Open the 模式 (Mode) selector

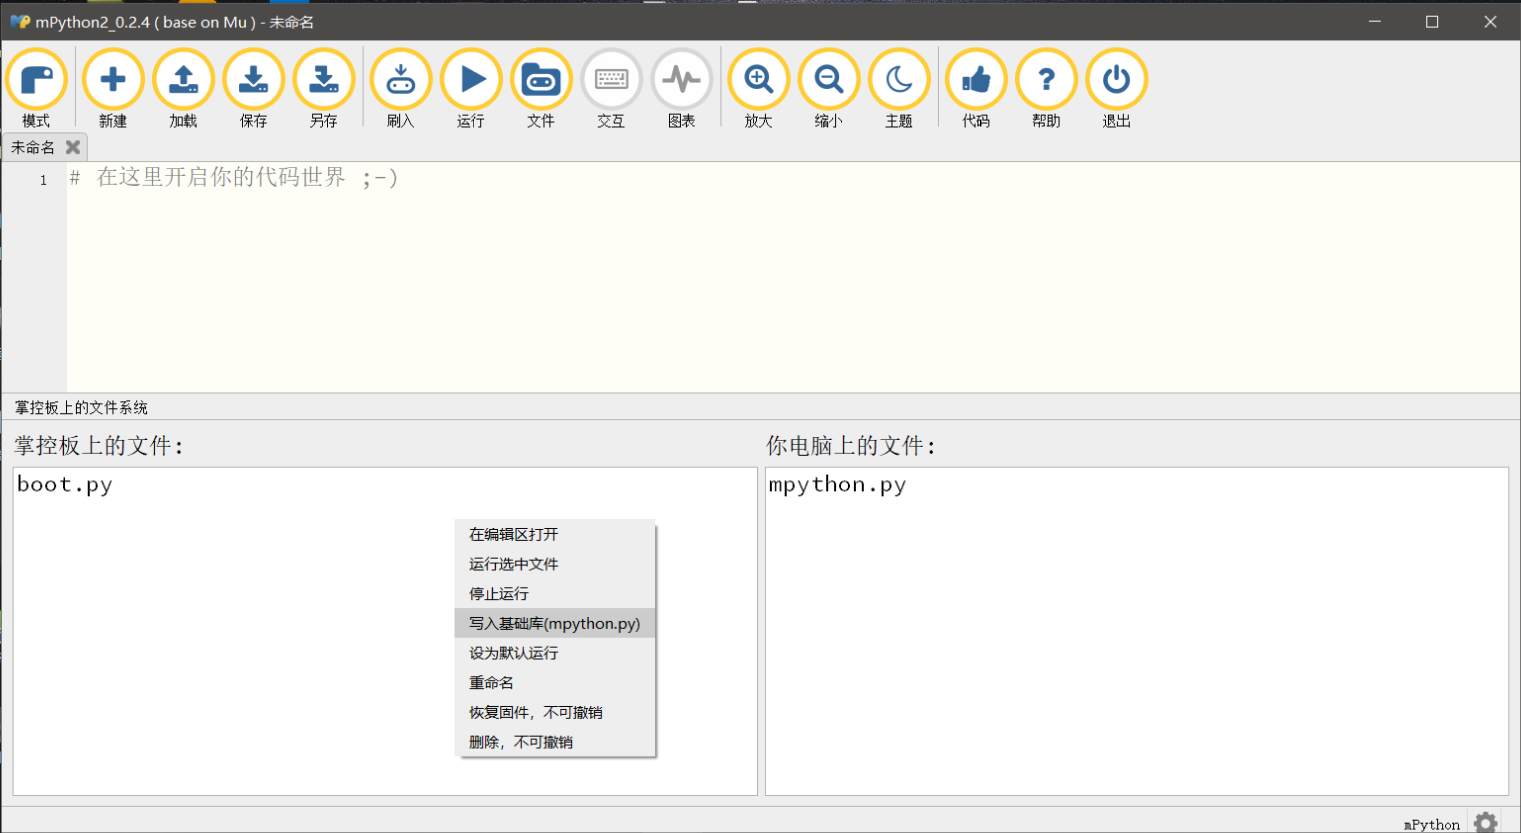(x=36, y=88)
